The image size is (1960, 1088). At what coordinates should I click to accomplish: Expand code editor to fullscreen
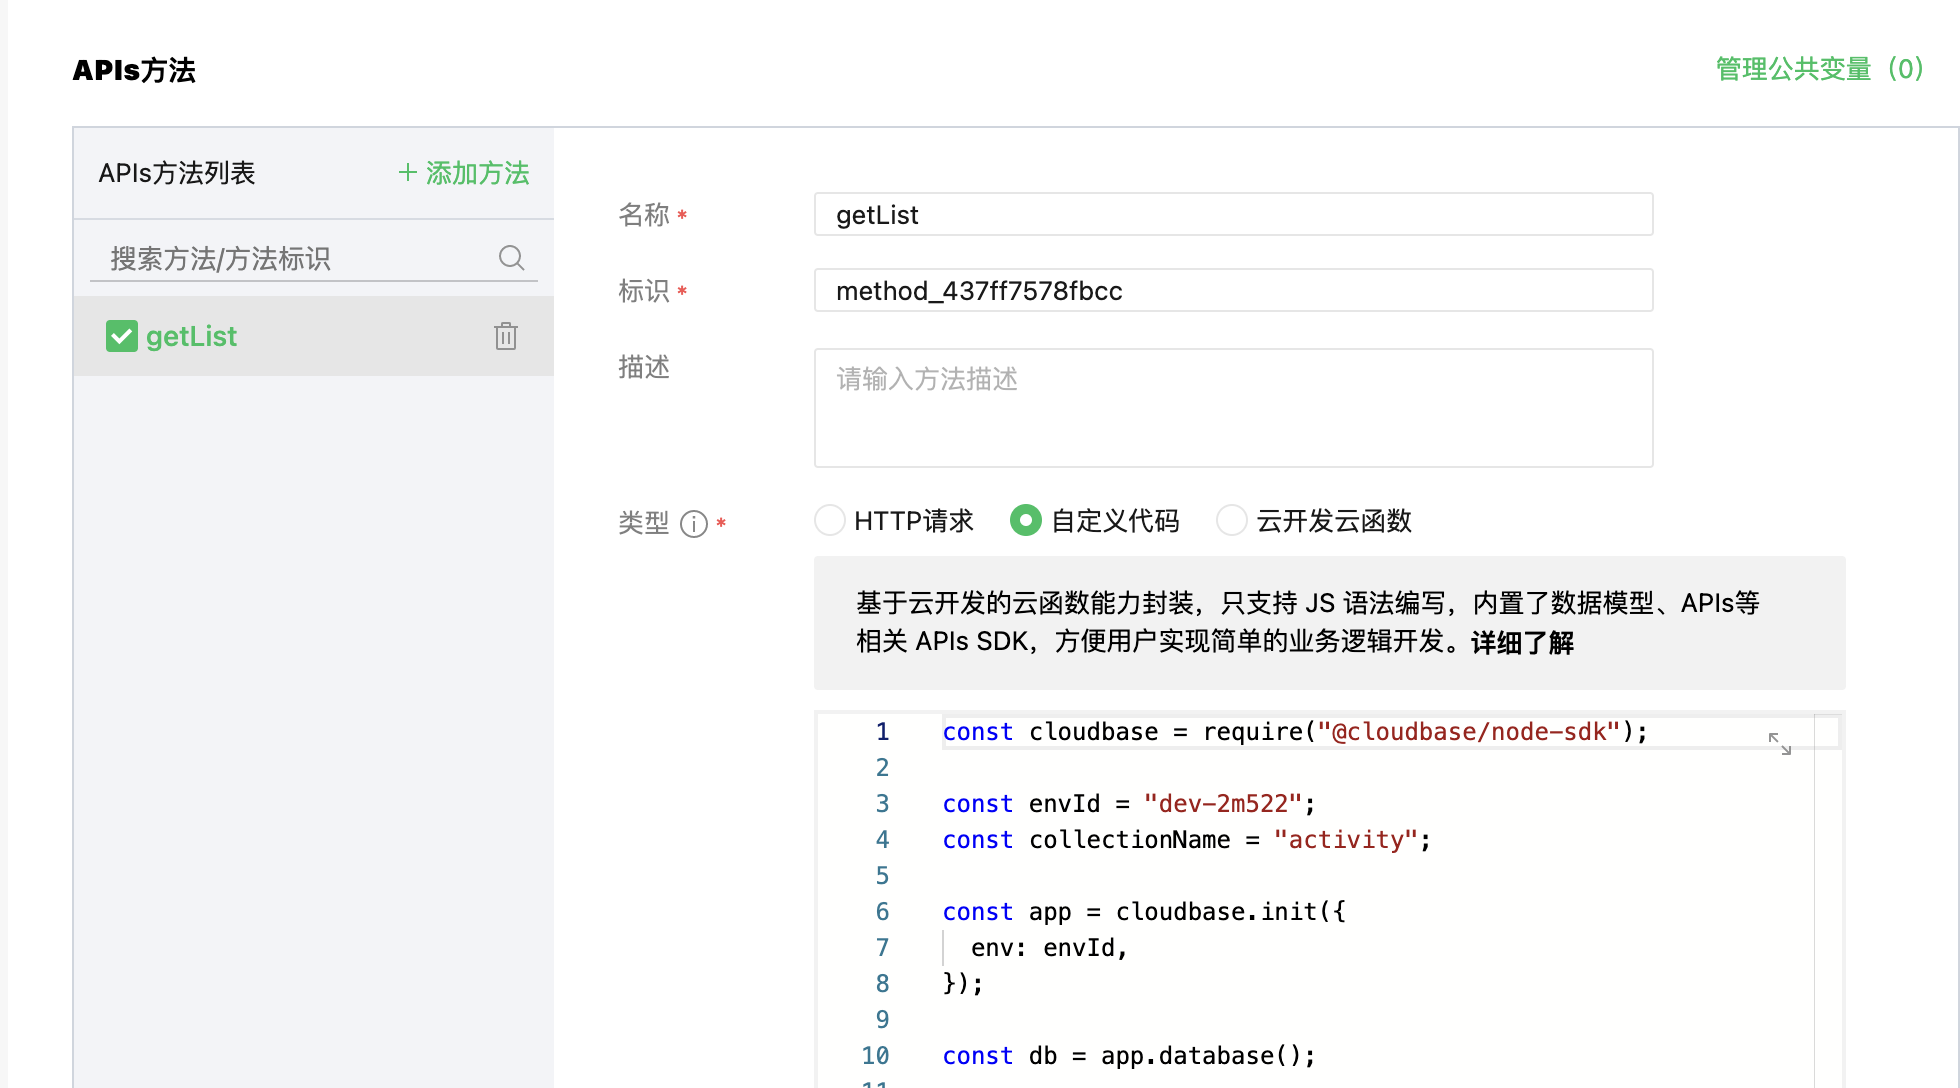coord(1779,743)
